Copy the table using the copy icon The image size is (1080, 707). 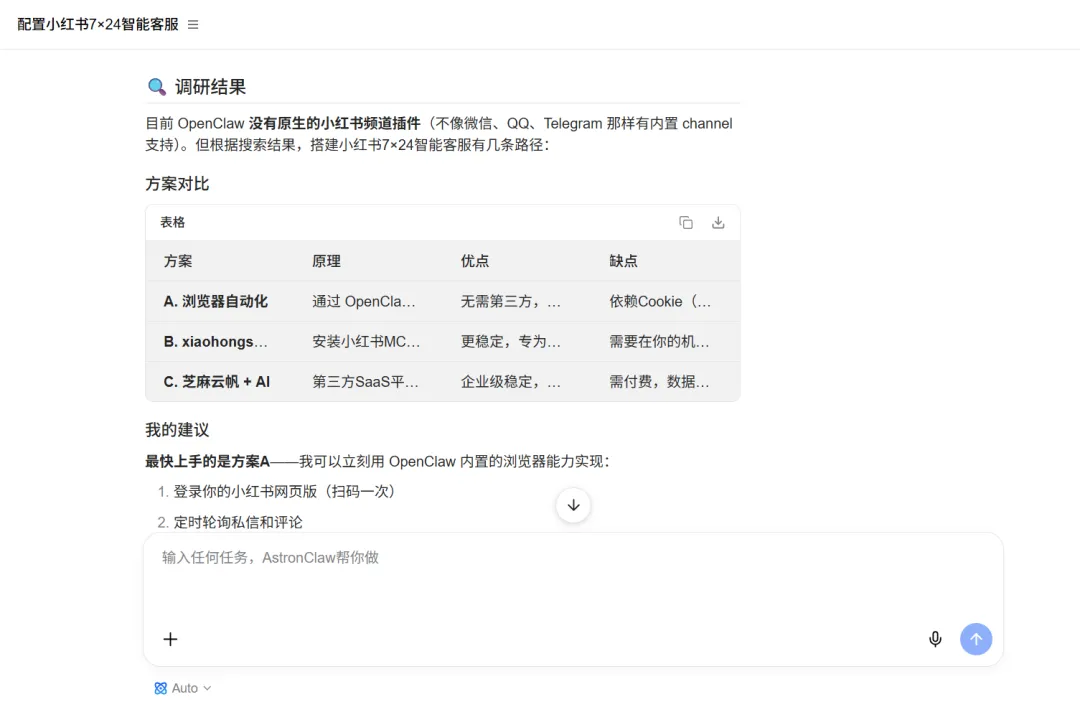[685, 223]
